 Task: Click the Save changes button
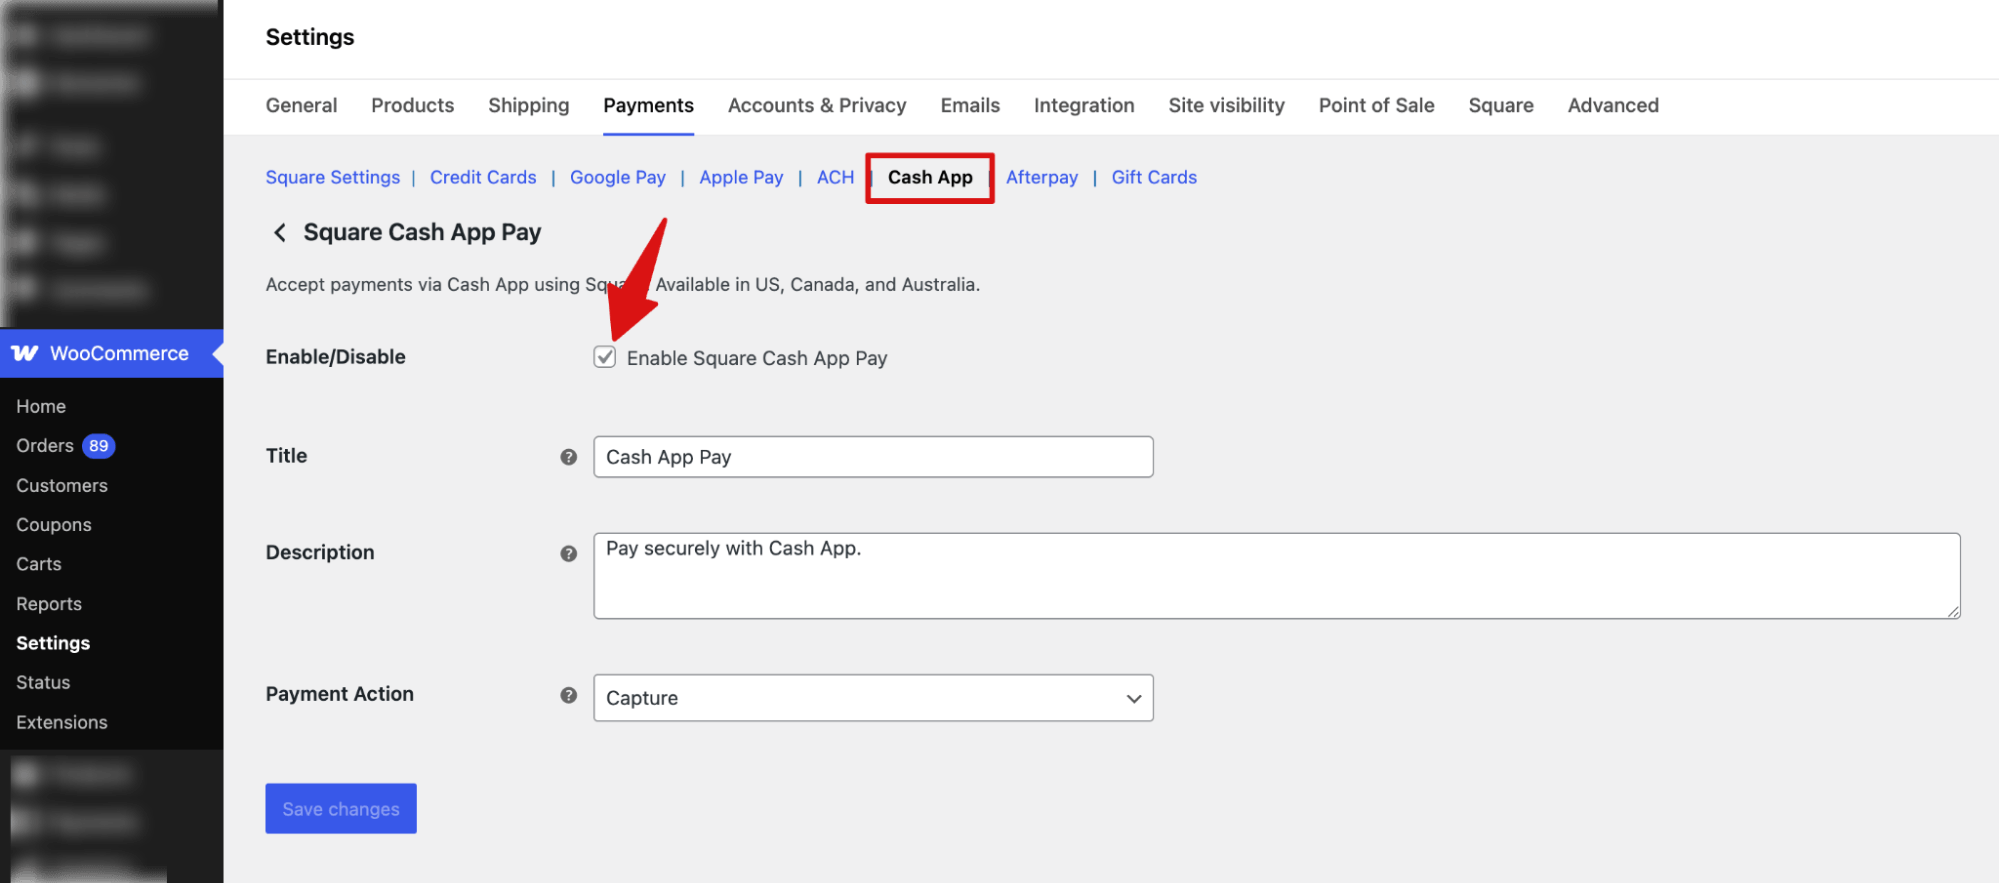coord(341,809)
